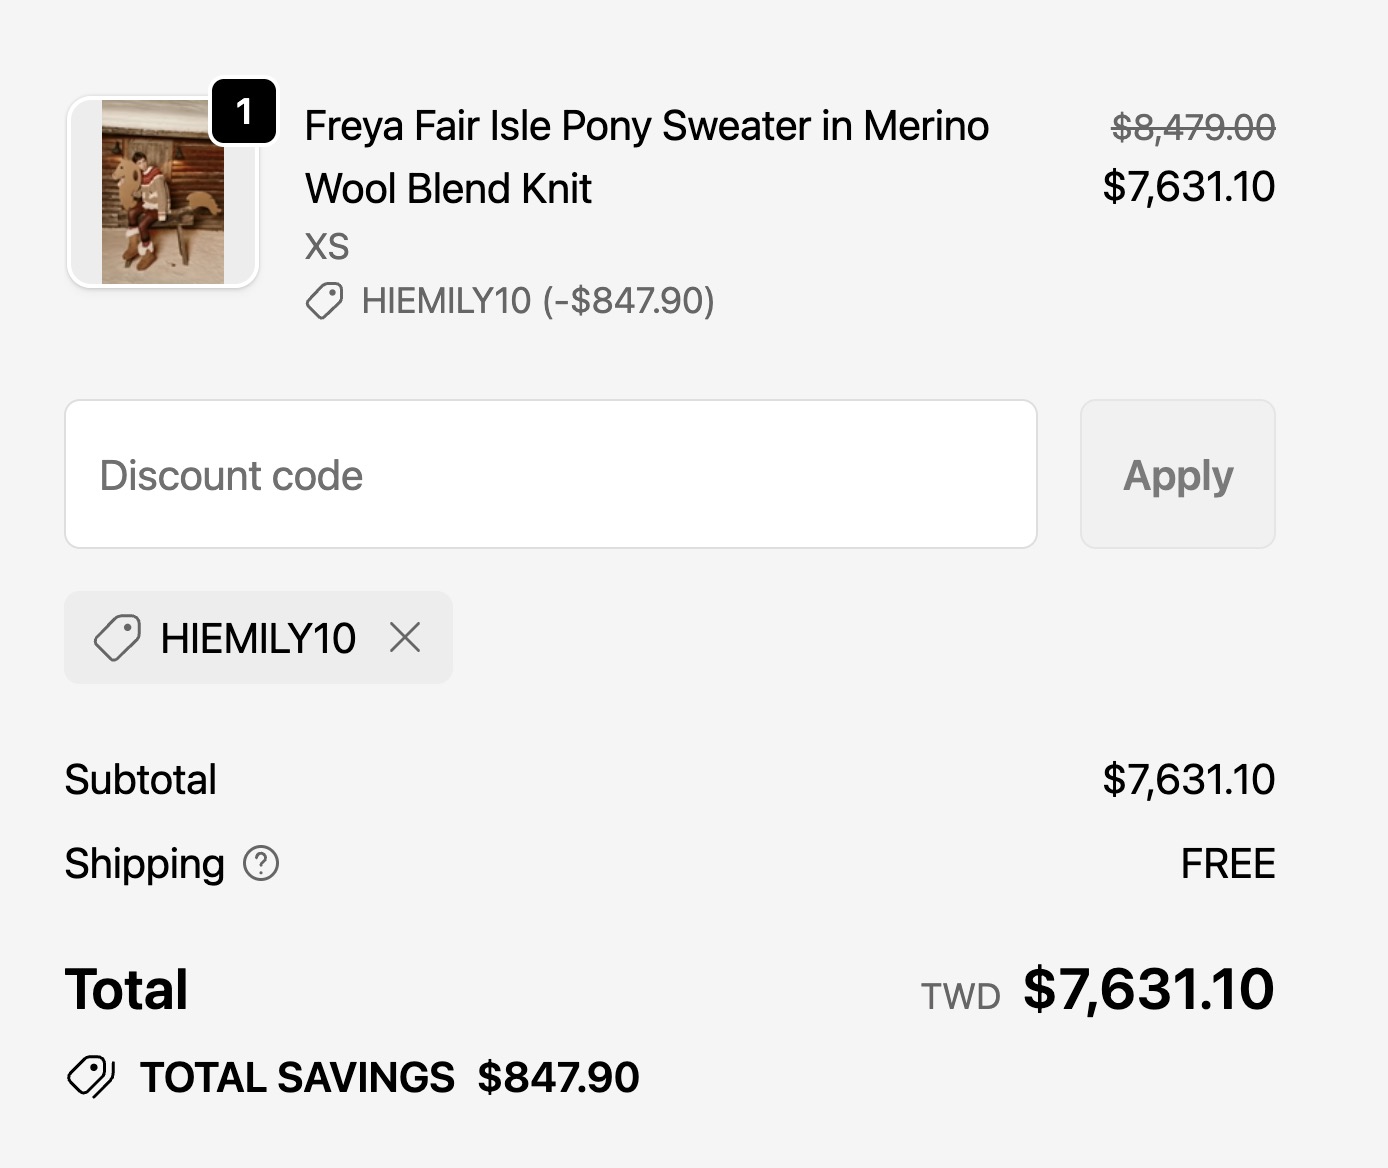Click the Freya Fair Isle Pony Sweater title
1388x1168 pixels.
click(646, 157)
